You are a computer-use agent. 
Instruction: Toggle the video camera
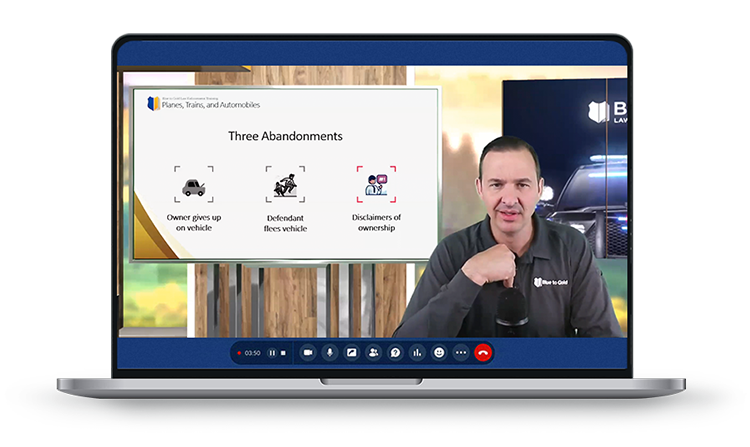308,353
